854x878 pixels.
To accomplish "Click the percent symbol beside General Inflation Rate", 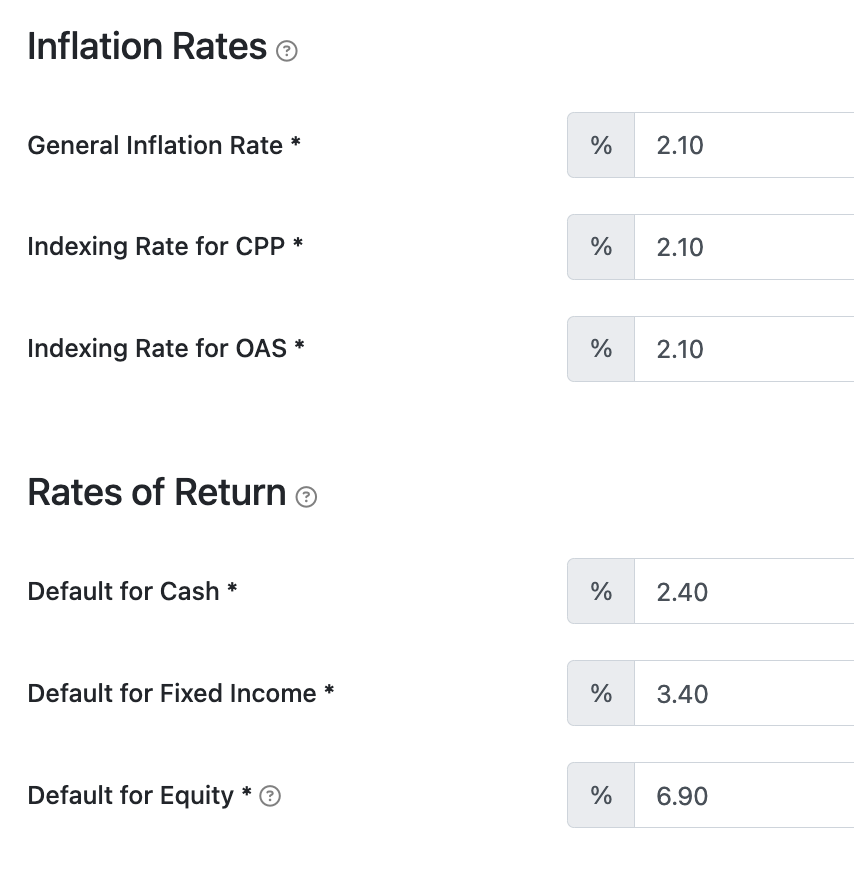I will (601, 145).
